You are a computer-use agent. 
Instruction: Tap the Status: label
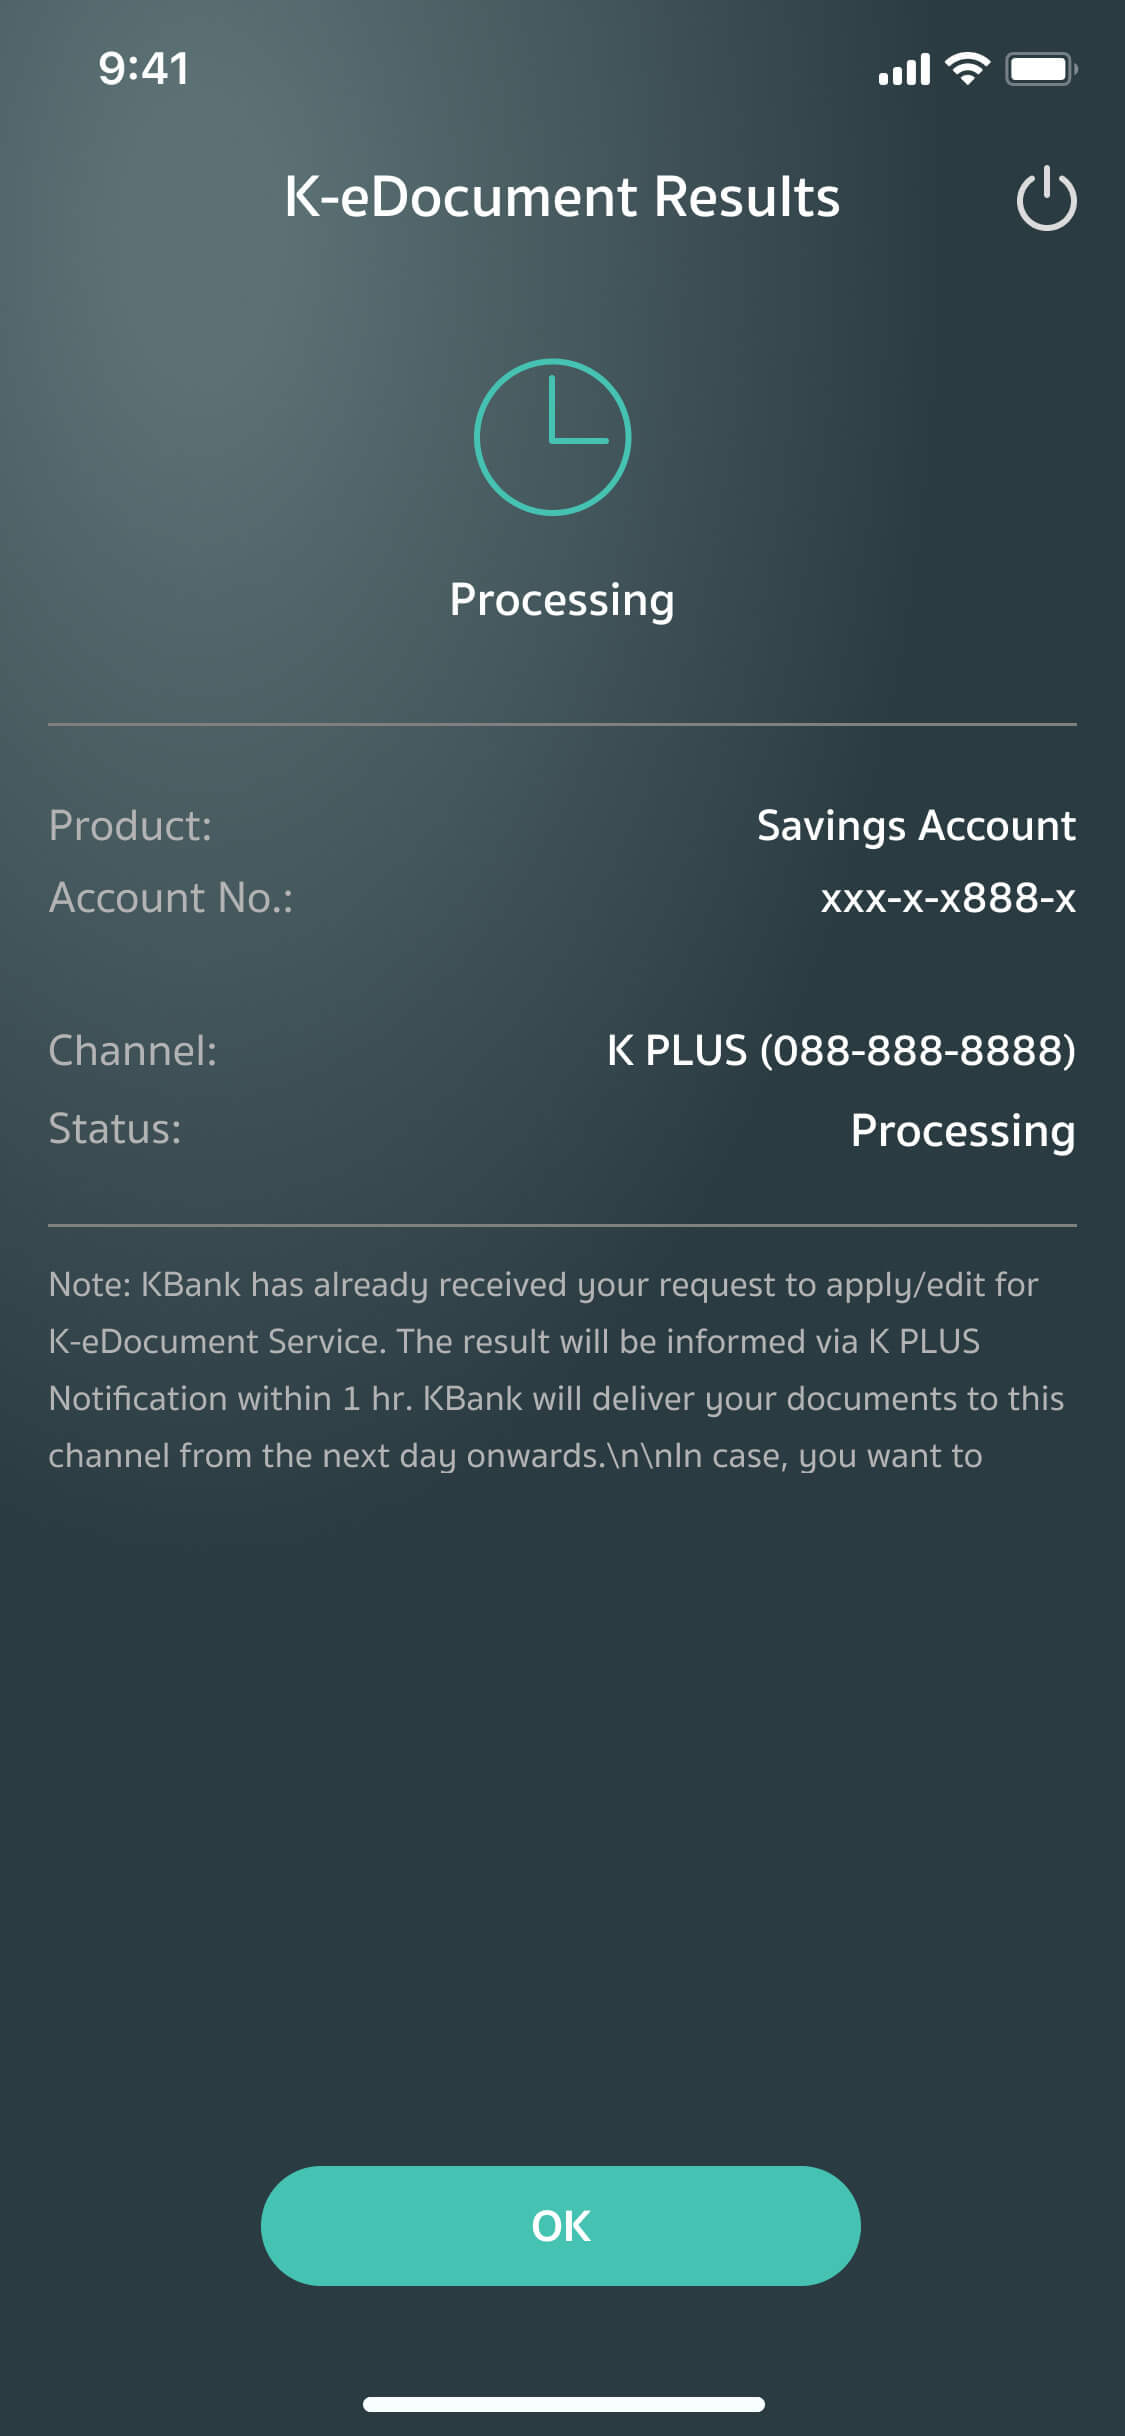click(x=115, y=1129)
